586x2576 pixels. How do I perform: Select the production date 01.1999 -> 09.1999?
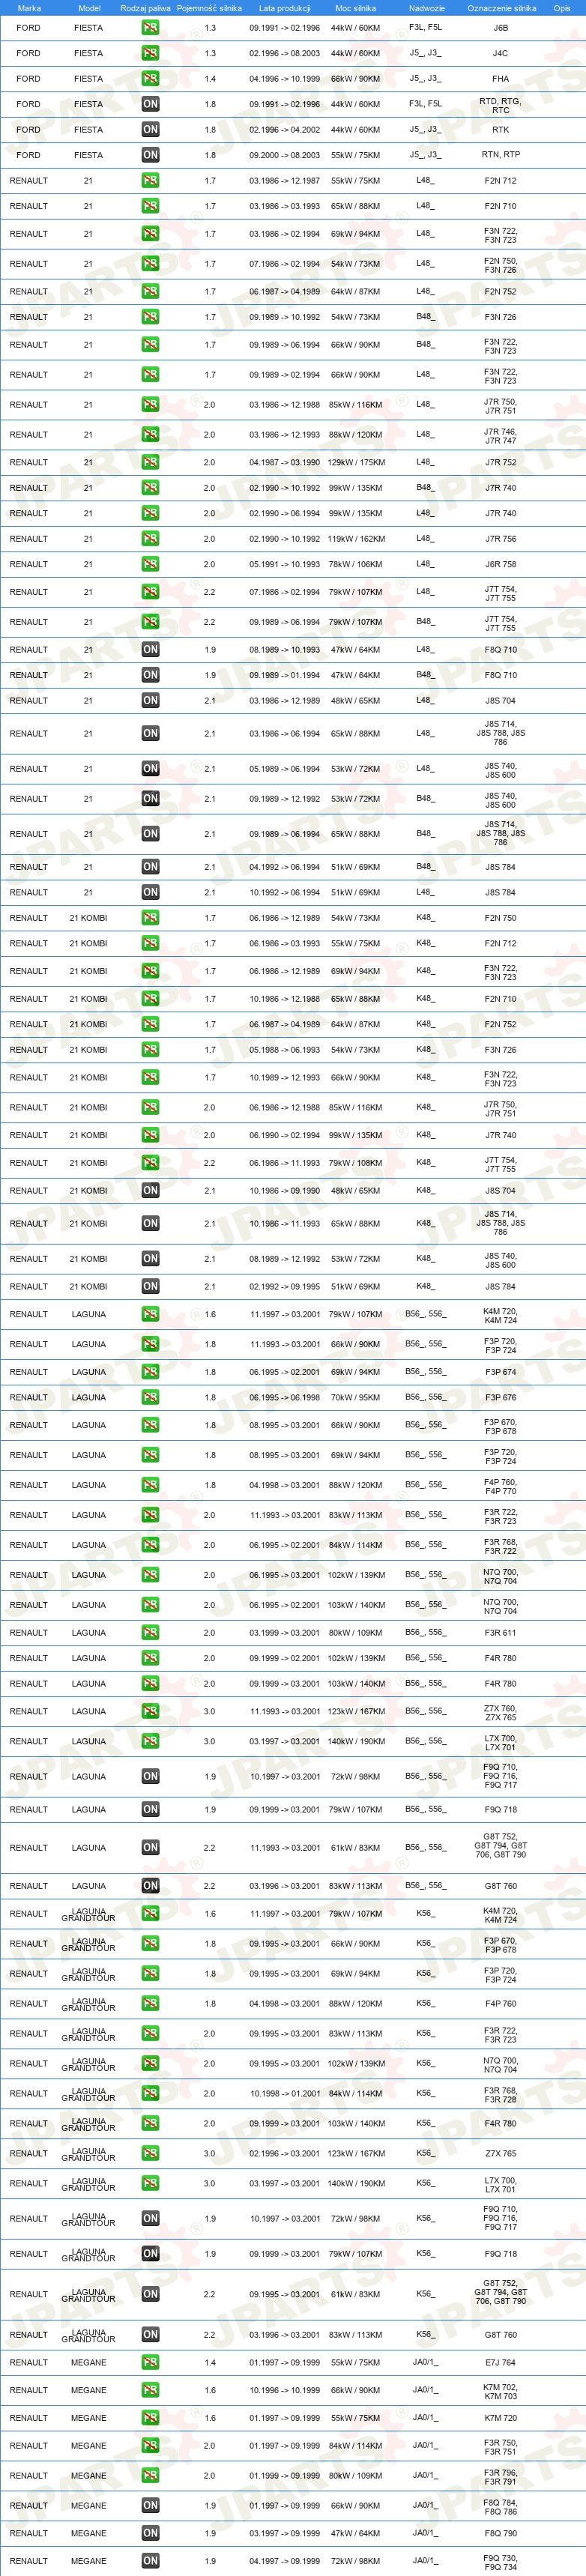(285, 2475)
